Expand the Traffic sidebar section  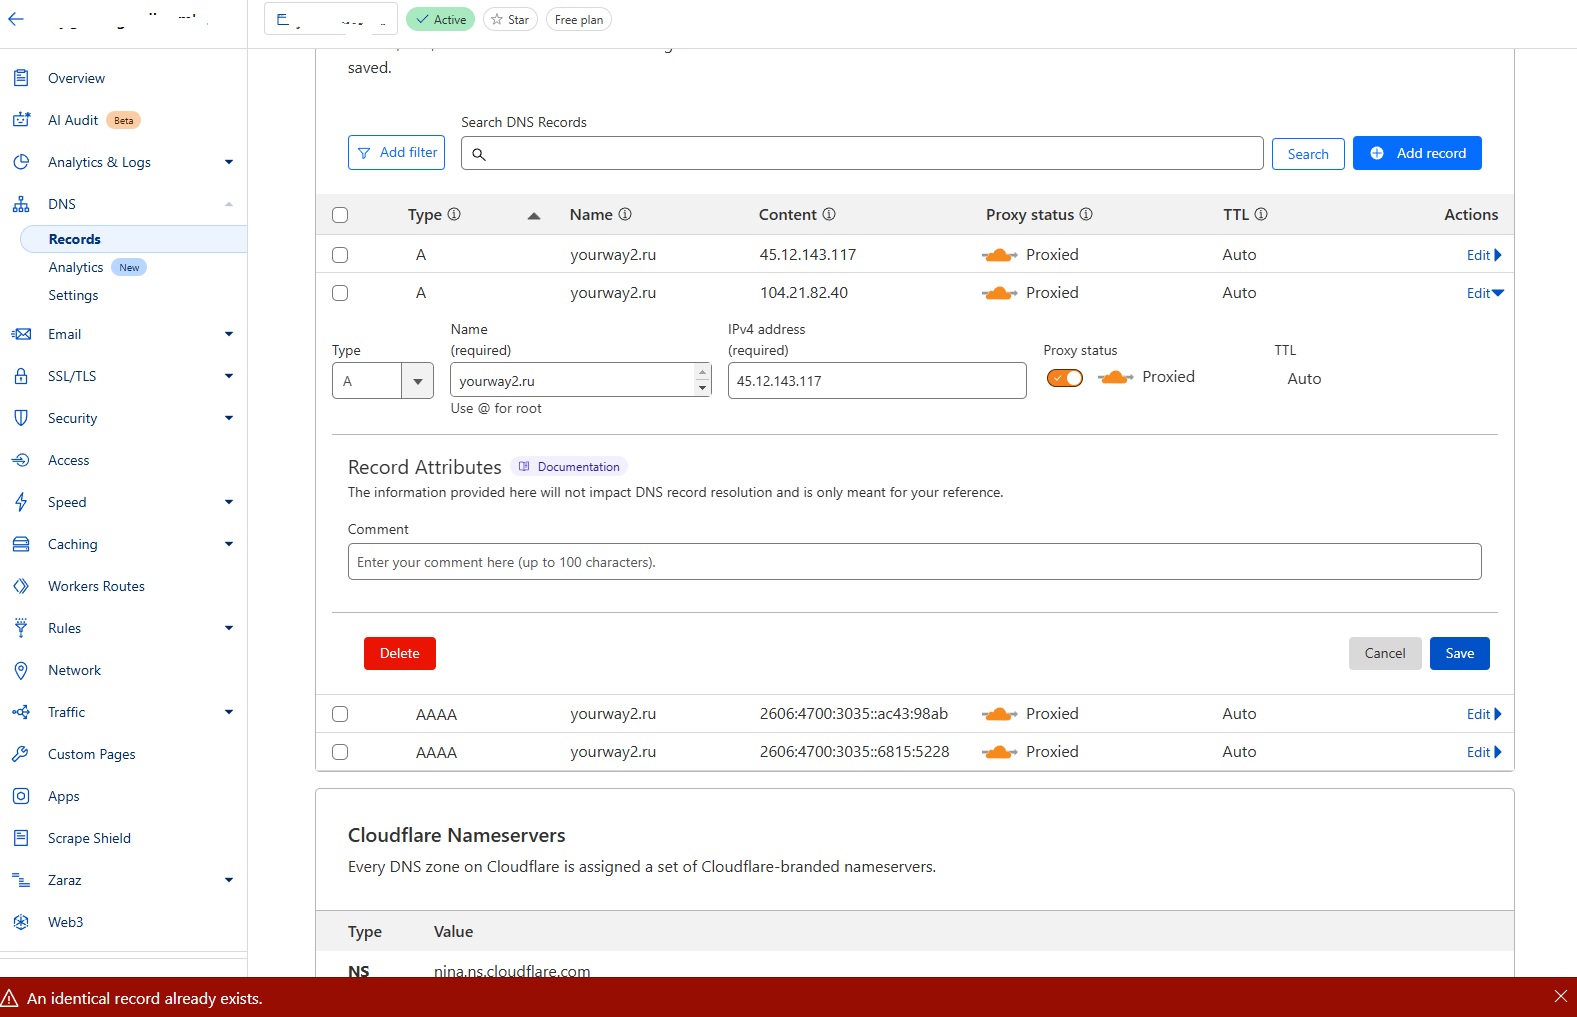(x=229, y=712)
